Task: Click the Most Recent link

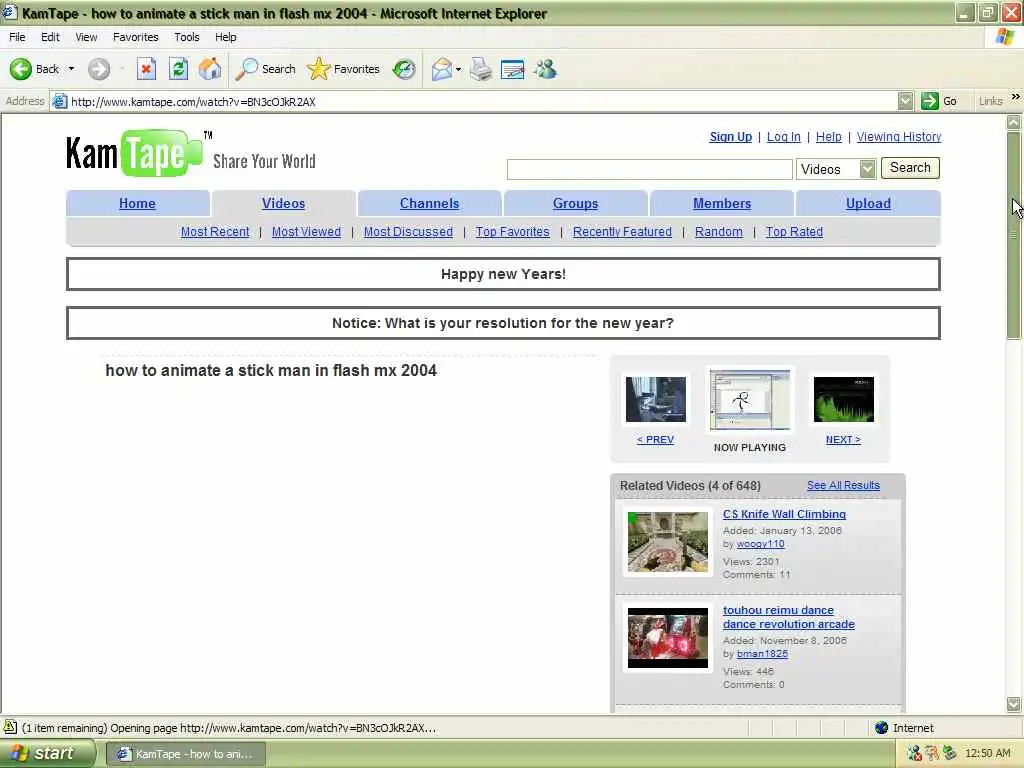Action: pyautogui.click(x=215, y=232)
